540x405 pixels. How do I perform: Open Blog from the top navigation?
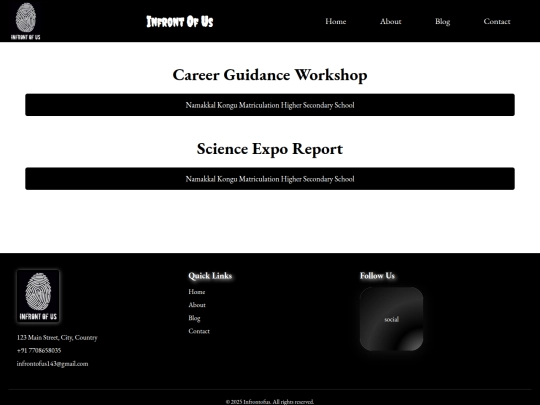(443, 21)
